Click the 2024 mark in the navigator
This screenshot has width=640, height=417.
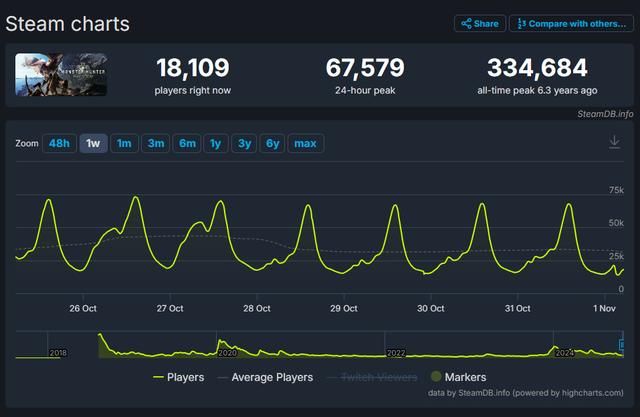(564, 353)
